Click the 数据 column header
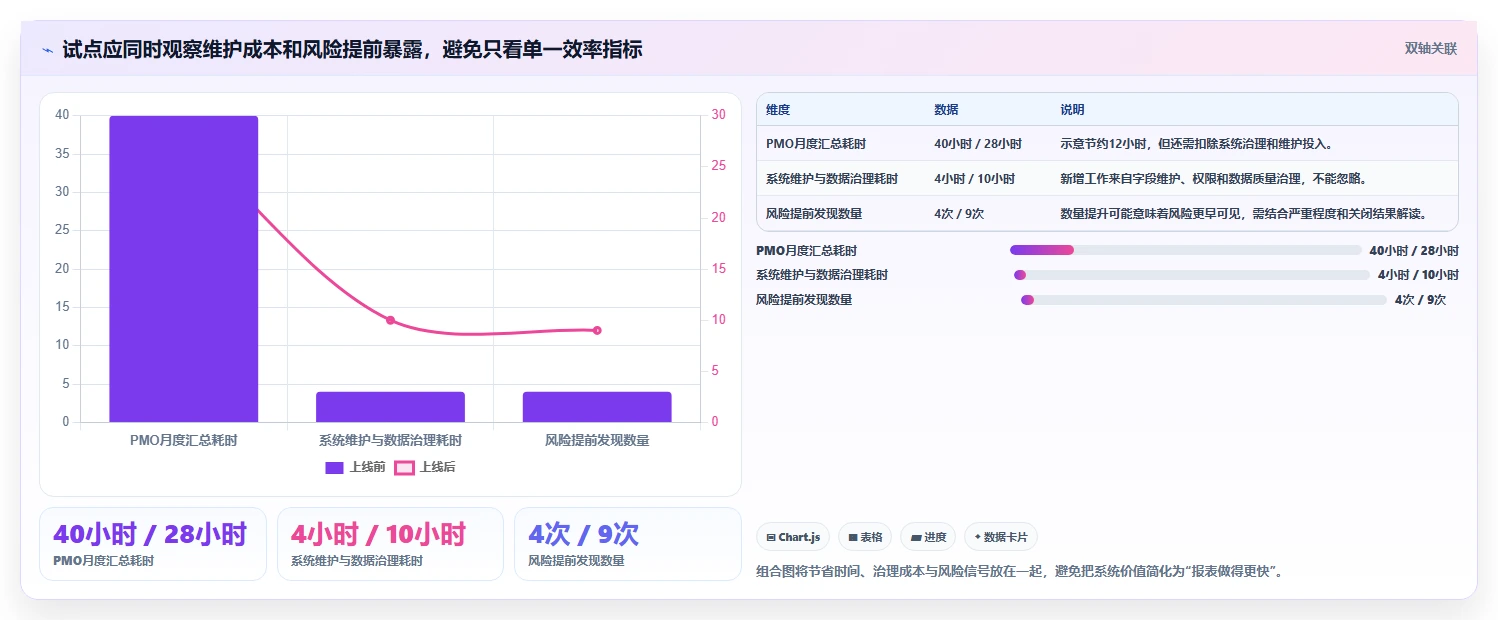The width and height of the screenshot is (1498, 620). point(946,110)
